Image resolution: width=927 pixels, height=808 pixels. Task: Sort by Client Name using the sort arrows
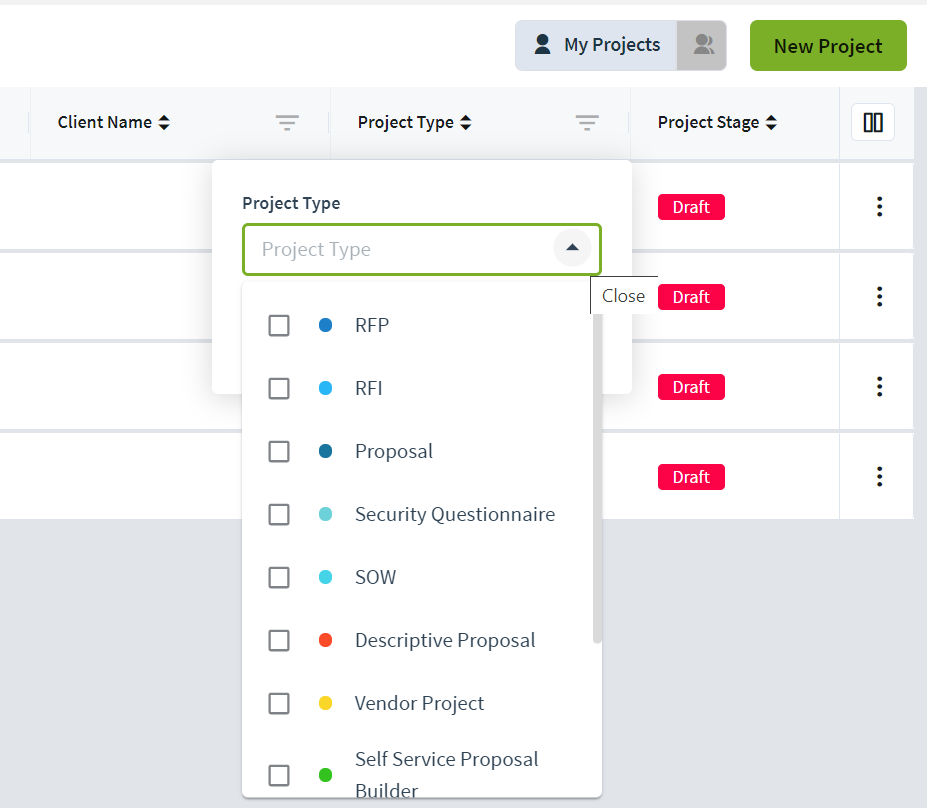(x=164, y=122)
